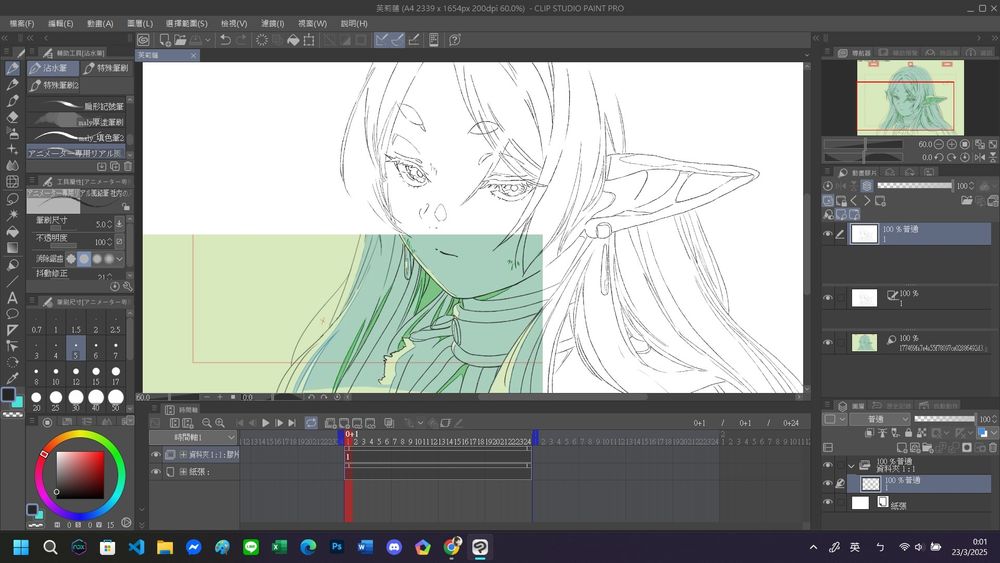The width and height of the screenshot is (1000, 563).
Task: Click the Undo arrow in the command bar
Action: pos(226,40)
